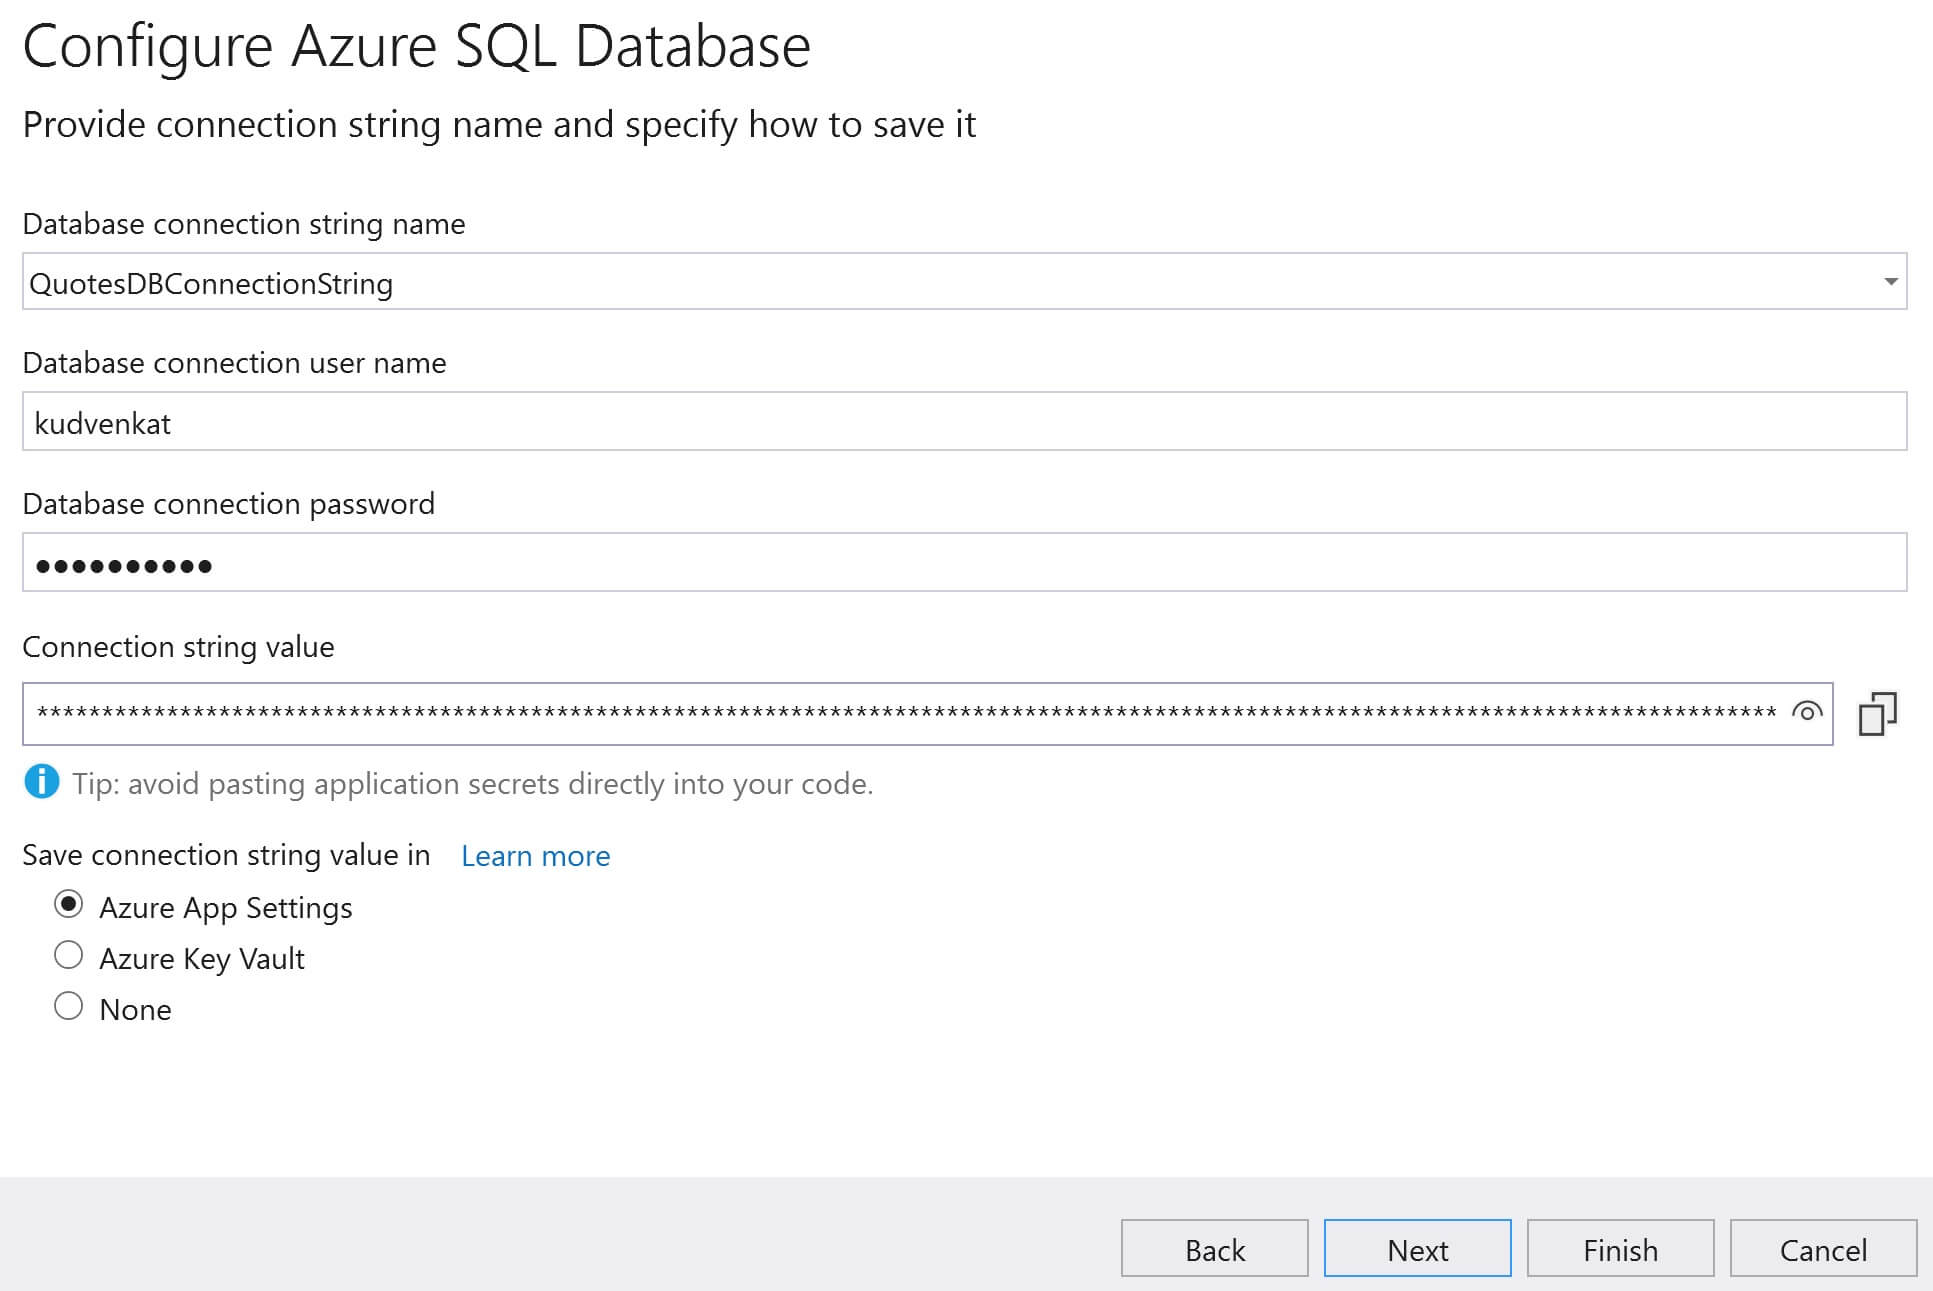The image size is (1933, 1291).
Task: Click the database connection password field
Action: click(964, 562)
